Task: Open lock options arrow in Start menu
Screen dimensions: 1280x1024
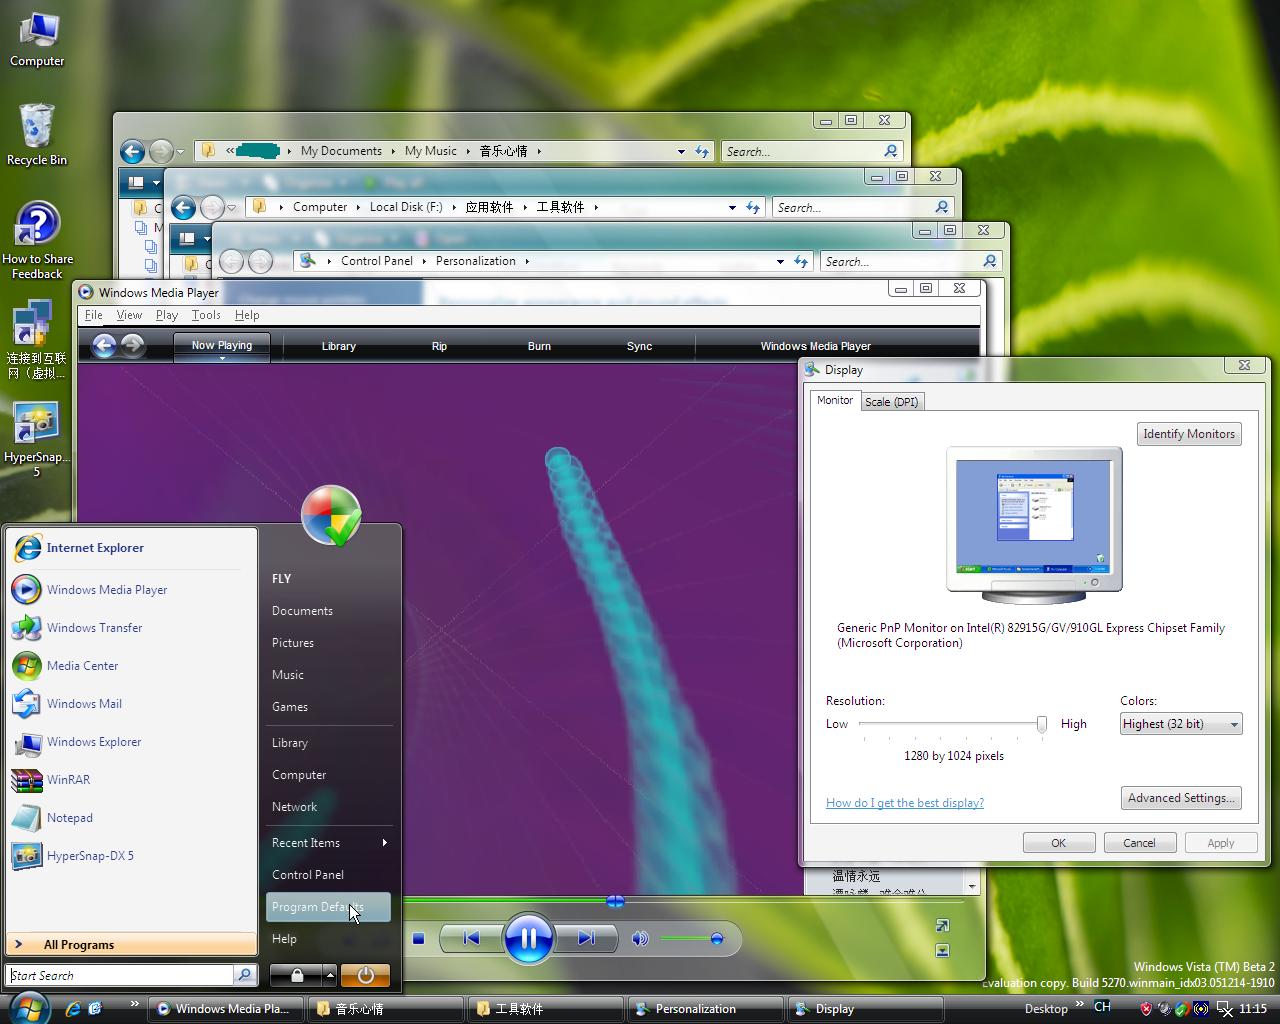Action: (x=329, y=975)
